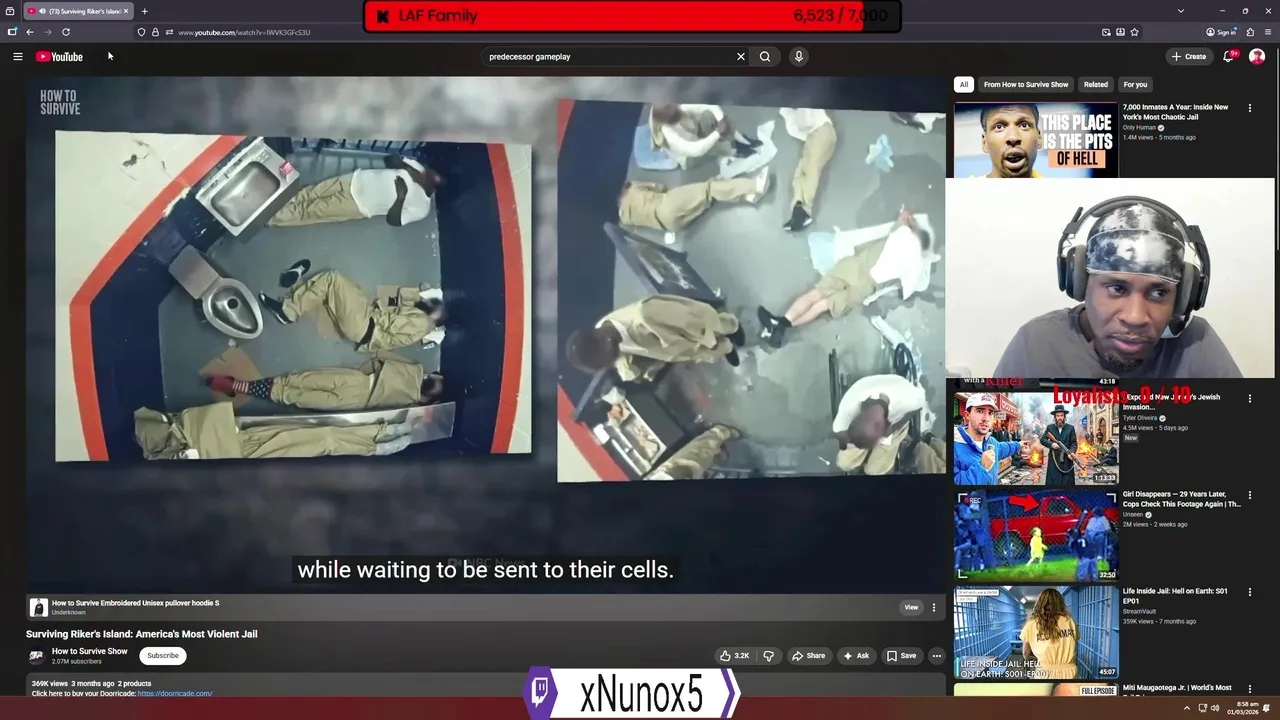Click the Share button

coord(808,656)
